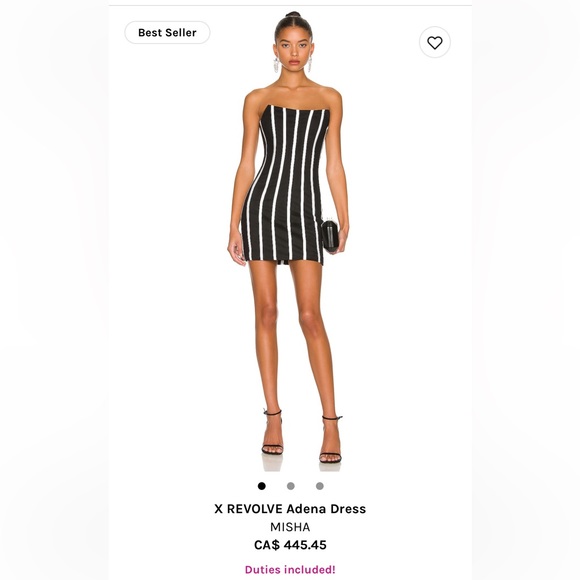580x580 pixels.
Task: Select the first black carousel dot
Action: (262, 486)
